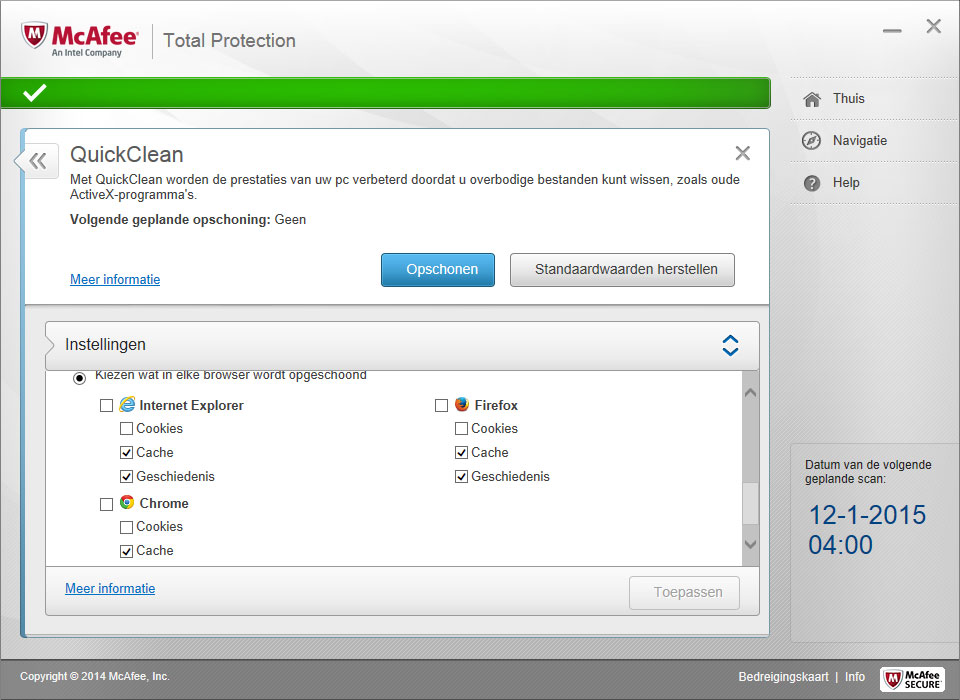Click the settings scrollbar up arrow
Screen dimensions: 960x700
tap(751, 393)
